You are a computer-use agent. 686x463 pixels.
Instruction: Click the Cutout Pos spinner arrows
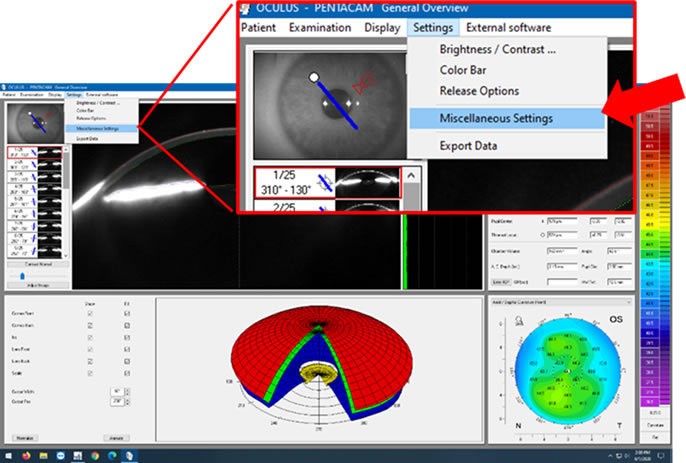point(127,401)
